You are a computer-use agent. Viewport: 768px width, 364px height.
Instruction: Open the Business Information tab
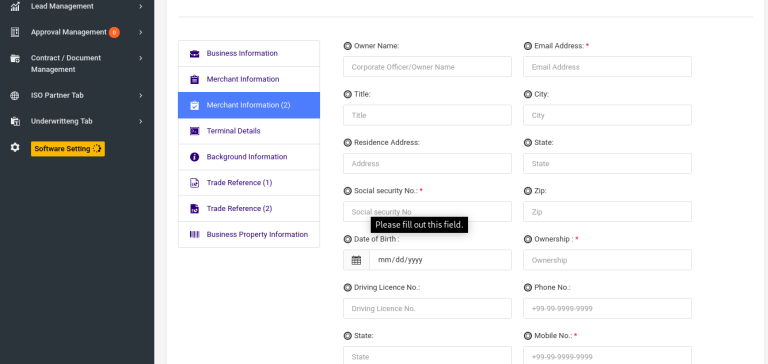[249, 53]
